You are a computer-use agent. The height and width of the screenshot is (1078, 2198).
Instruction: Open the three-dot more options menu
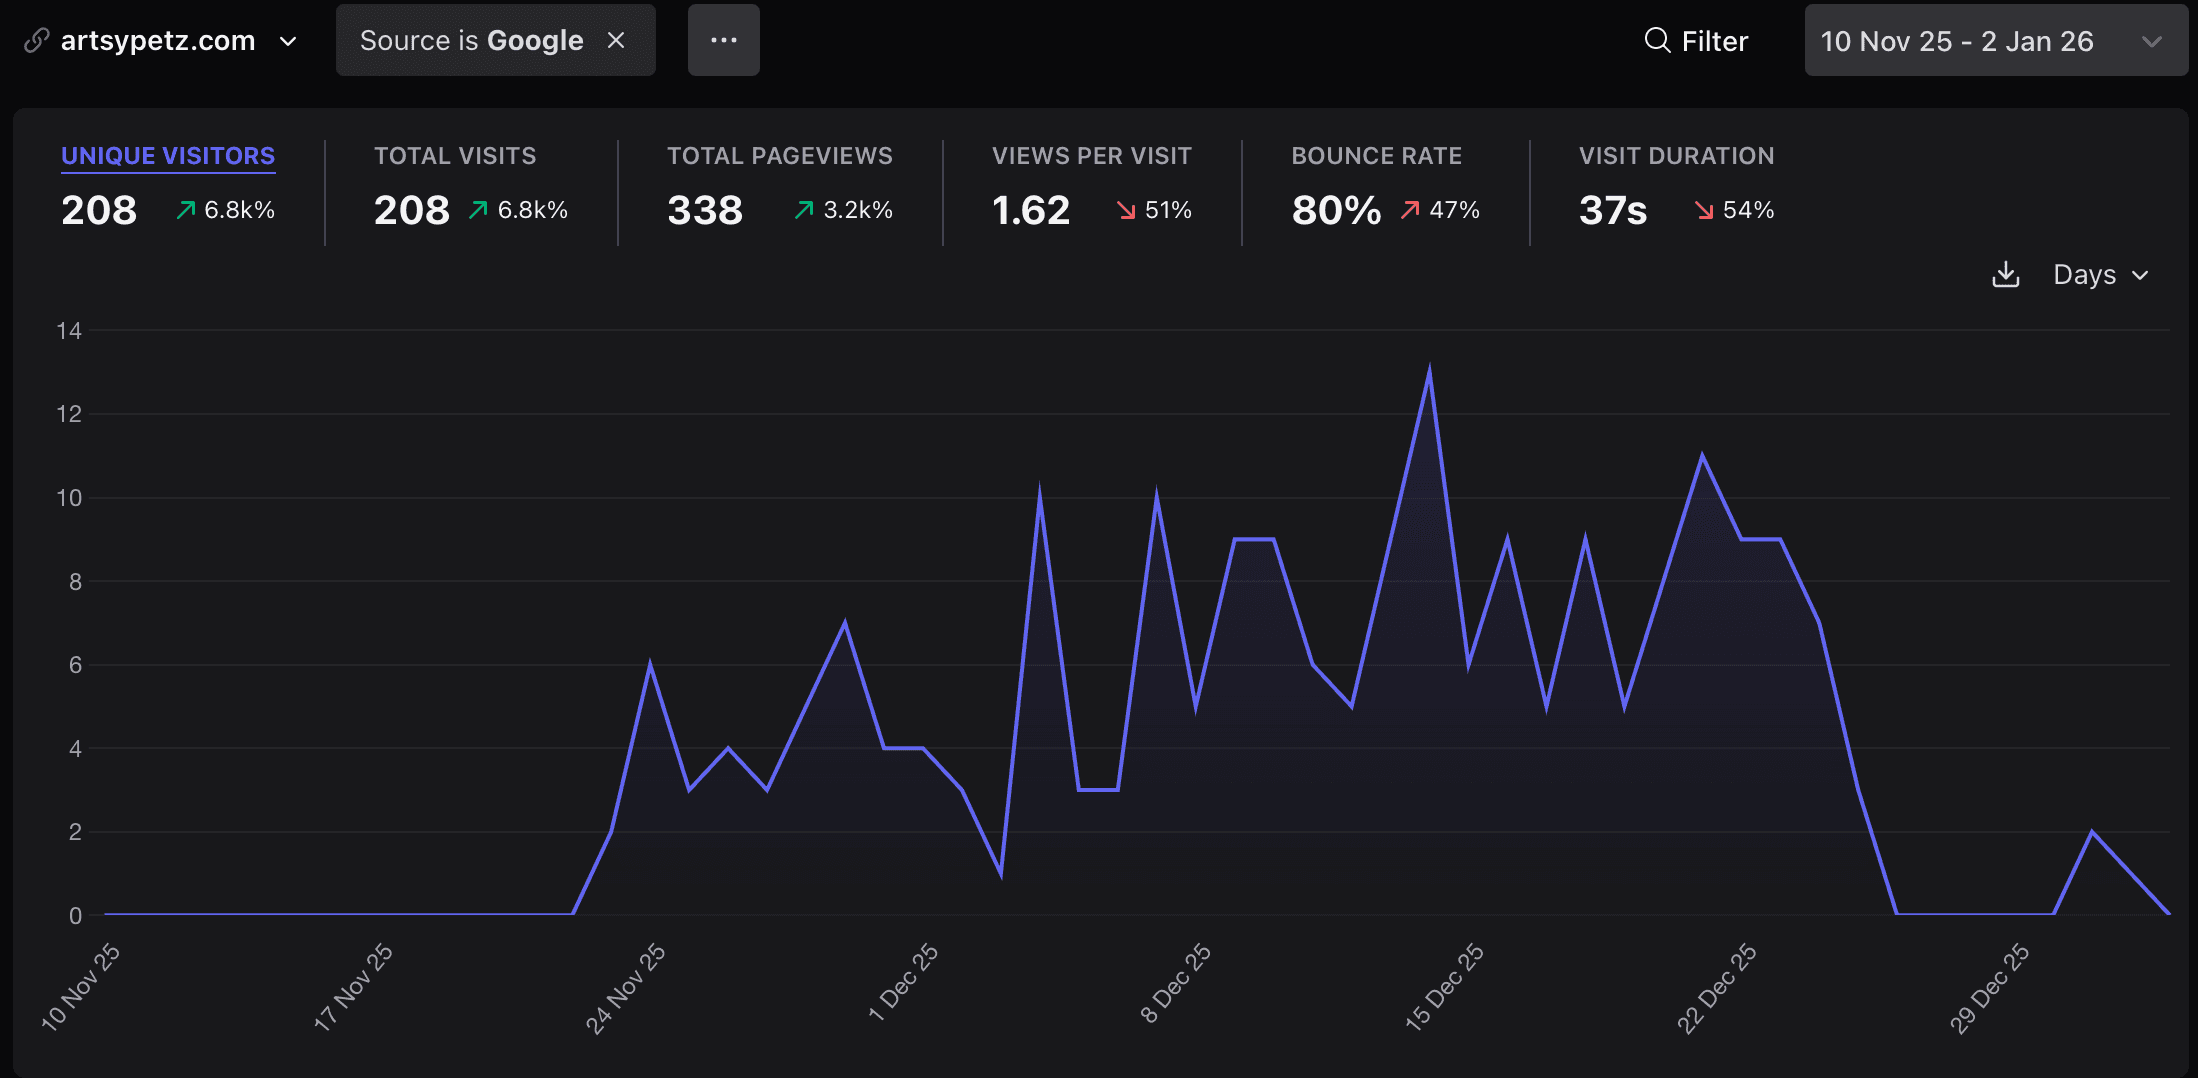click(x=723, y=40)
